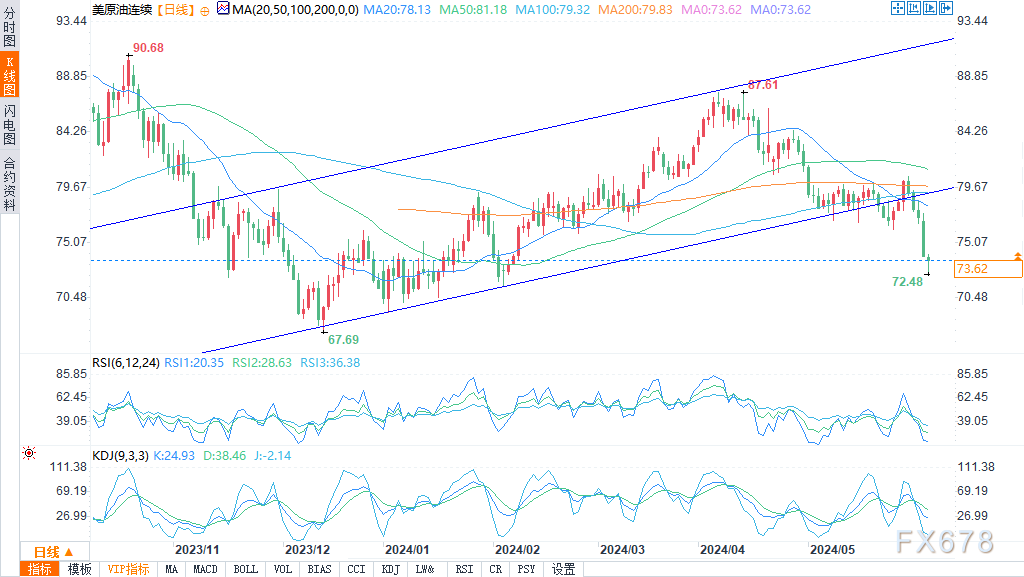The image size is (1024, 577).
Task: Click the red sun marker beside KDJ panel
Action: [29, 453]
